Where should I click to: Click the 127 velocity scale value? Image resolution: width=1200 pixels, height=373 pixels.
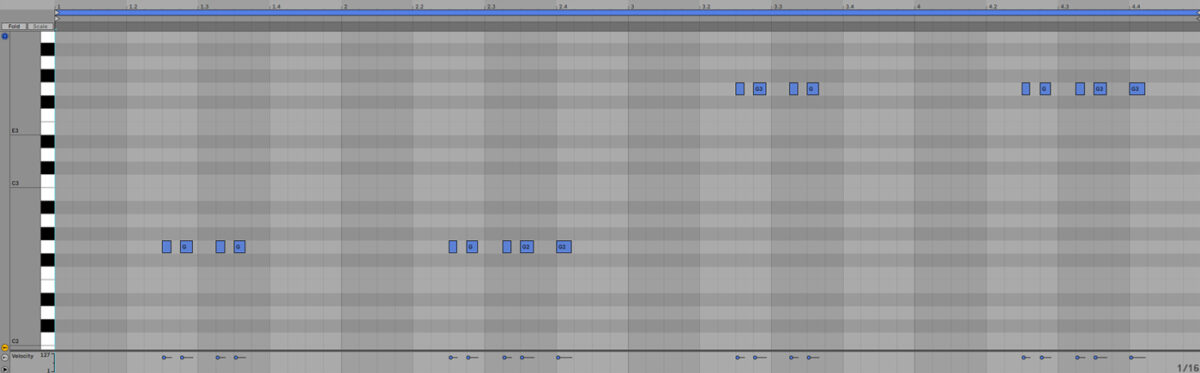pos(45,355)
